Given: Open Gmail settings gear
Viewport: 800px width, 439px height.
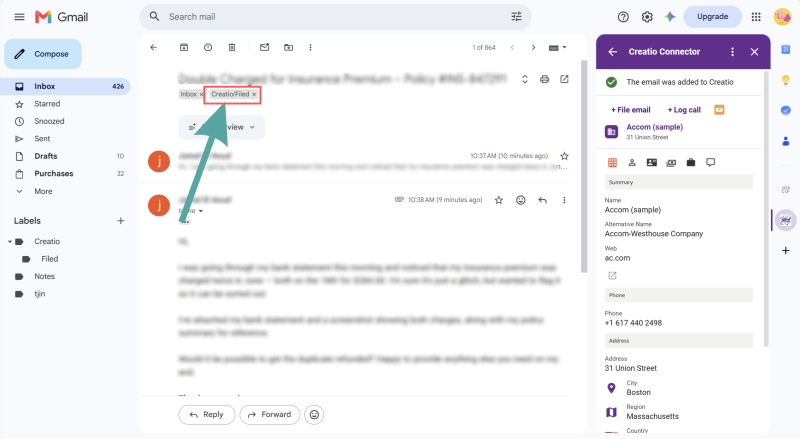Looking at the screenshot, I should [647, 17].
